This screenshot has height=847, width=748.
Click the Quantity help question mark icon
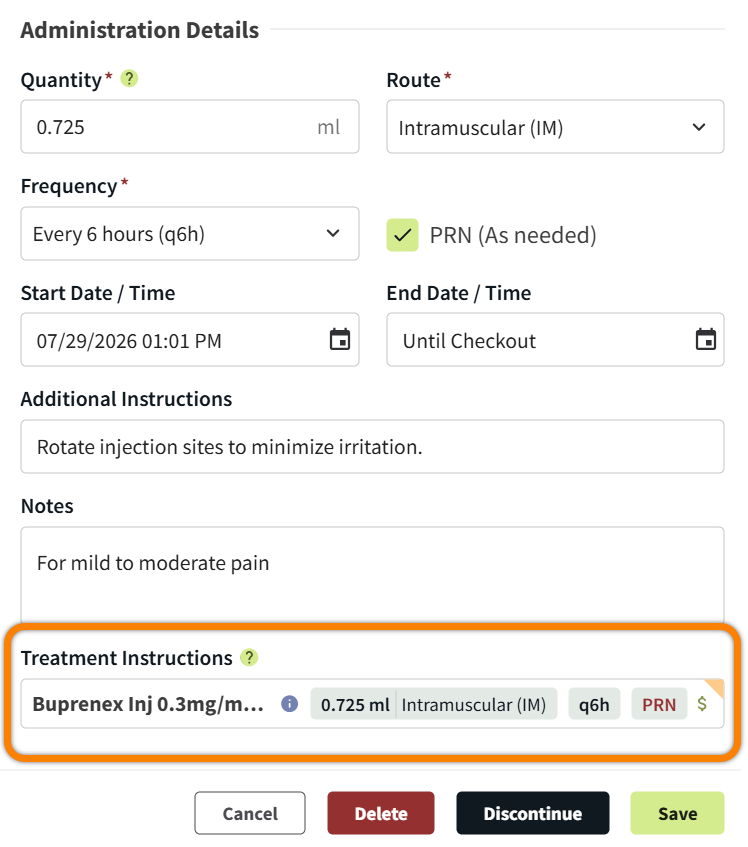pos(129,79)
